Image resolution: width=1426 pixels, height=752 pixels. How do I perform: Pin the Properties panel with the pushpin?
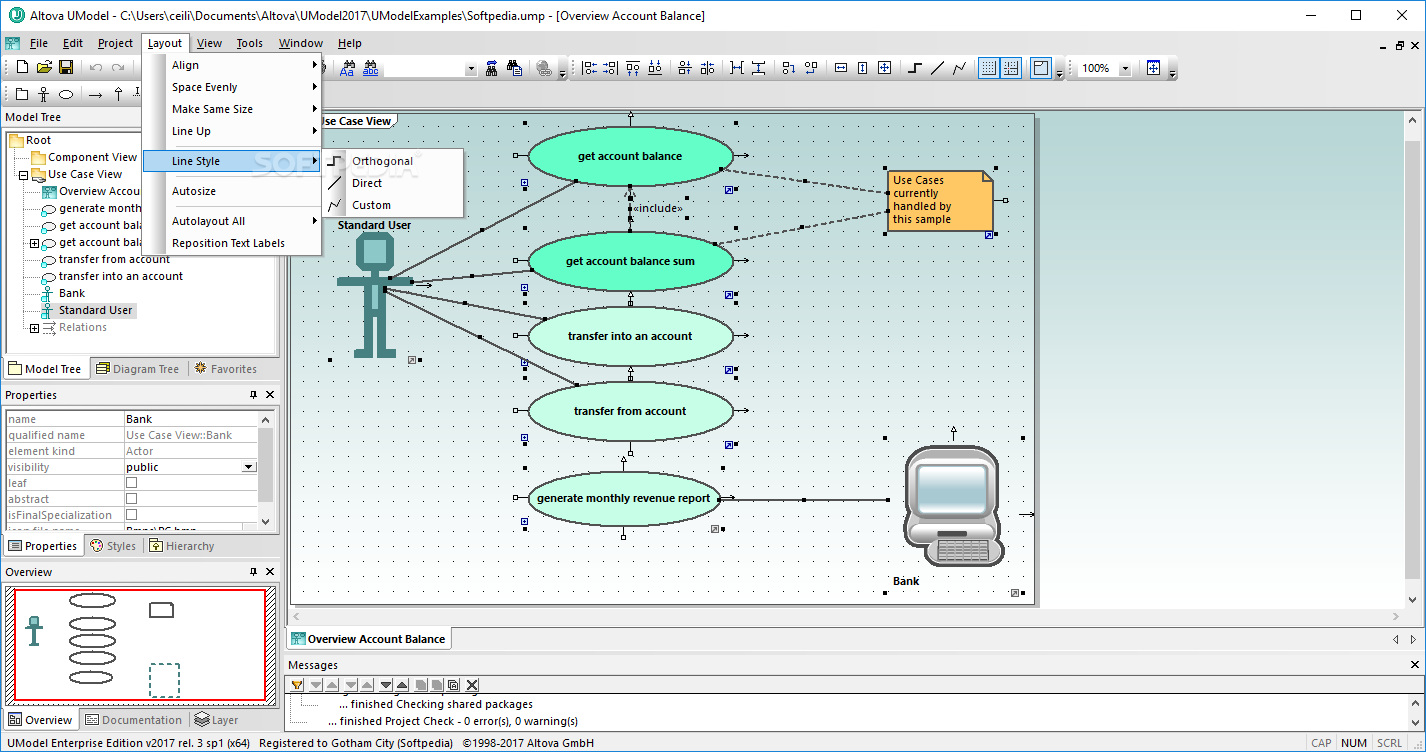pyautogui.click(x=253, y=395)
